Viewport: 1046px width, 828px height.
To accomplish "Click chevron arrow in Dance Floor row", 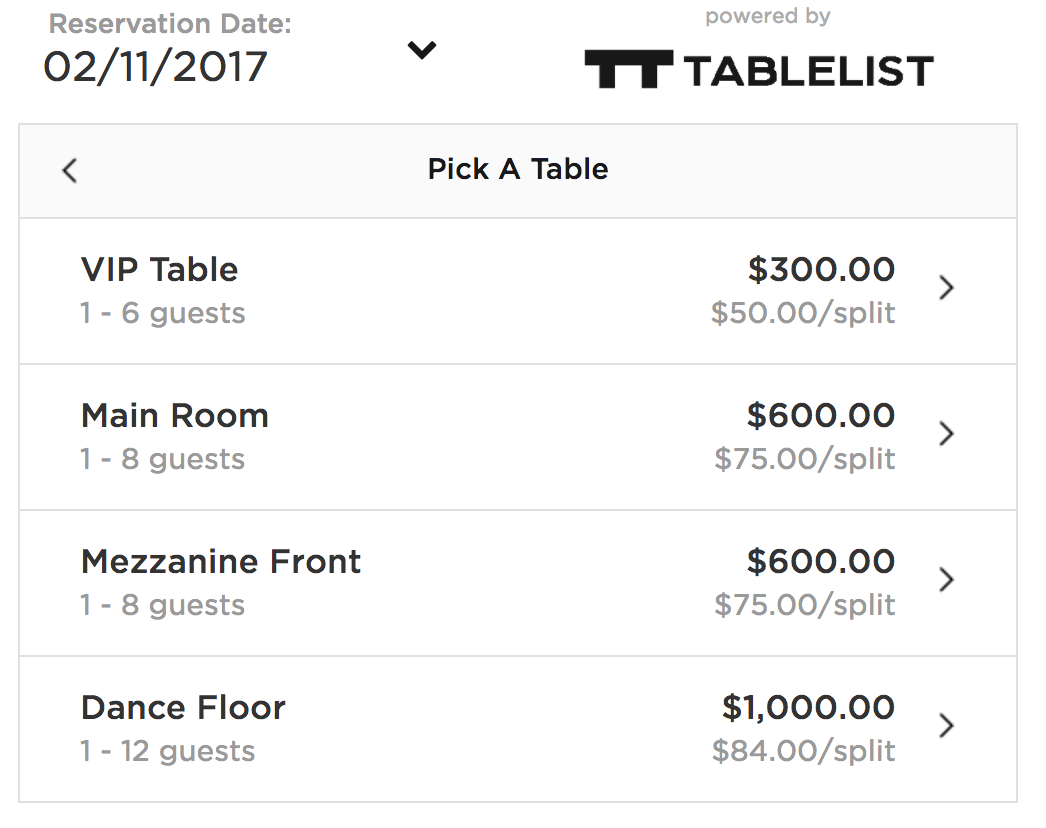I will (946, 726).
